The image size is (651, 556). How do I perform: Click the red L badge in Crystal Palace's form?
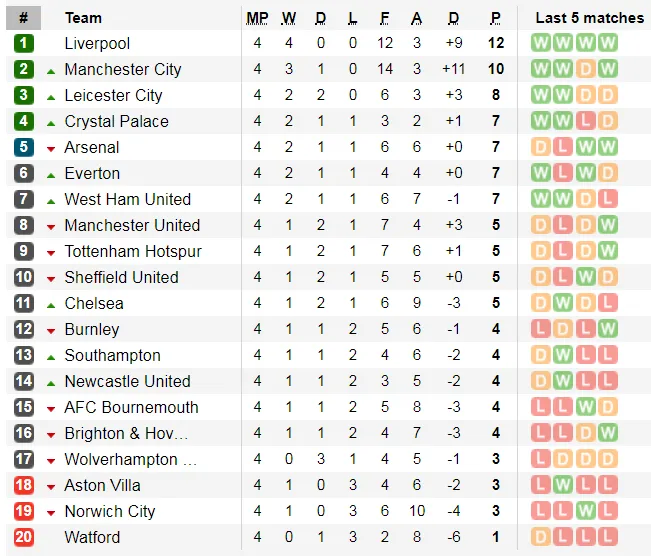[x=586, y=121]
